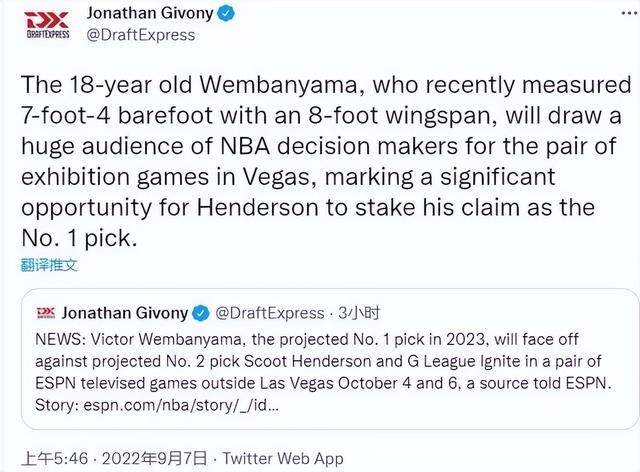Viewport: 640px width, 472px height.
Task: Click the verified badge inside the quoted tweet
Action: tap(201, 313)
